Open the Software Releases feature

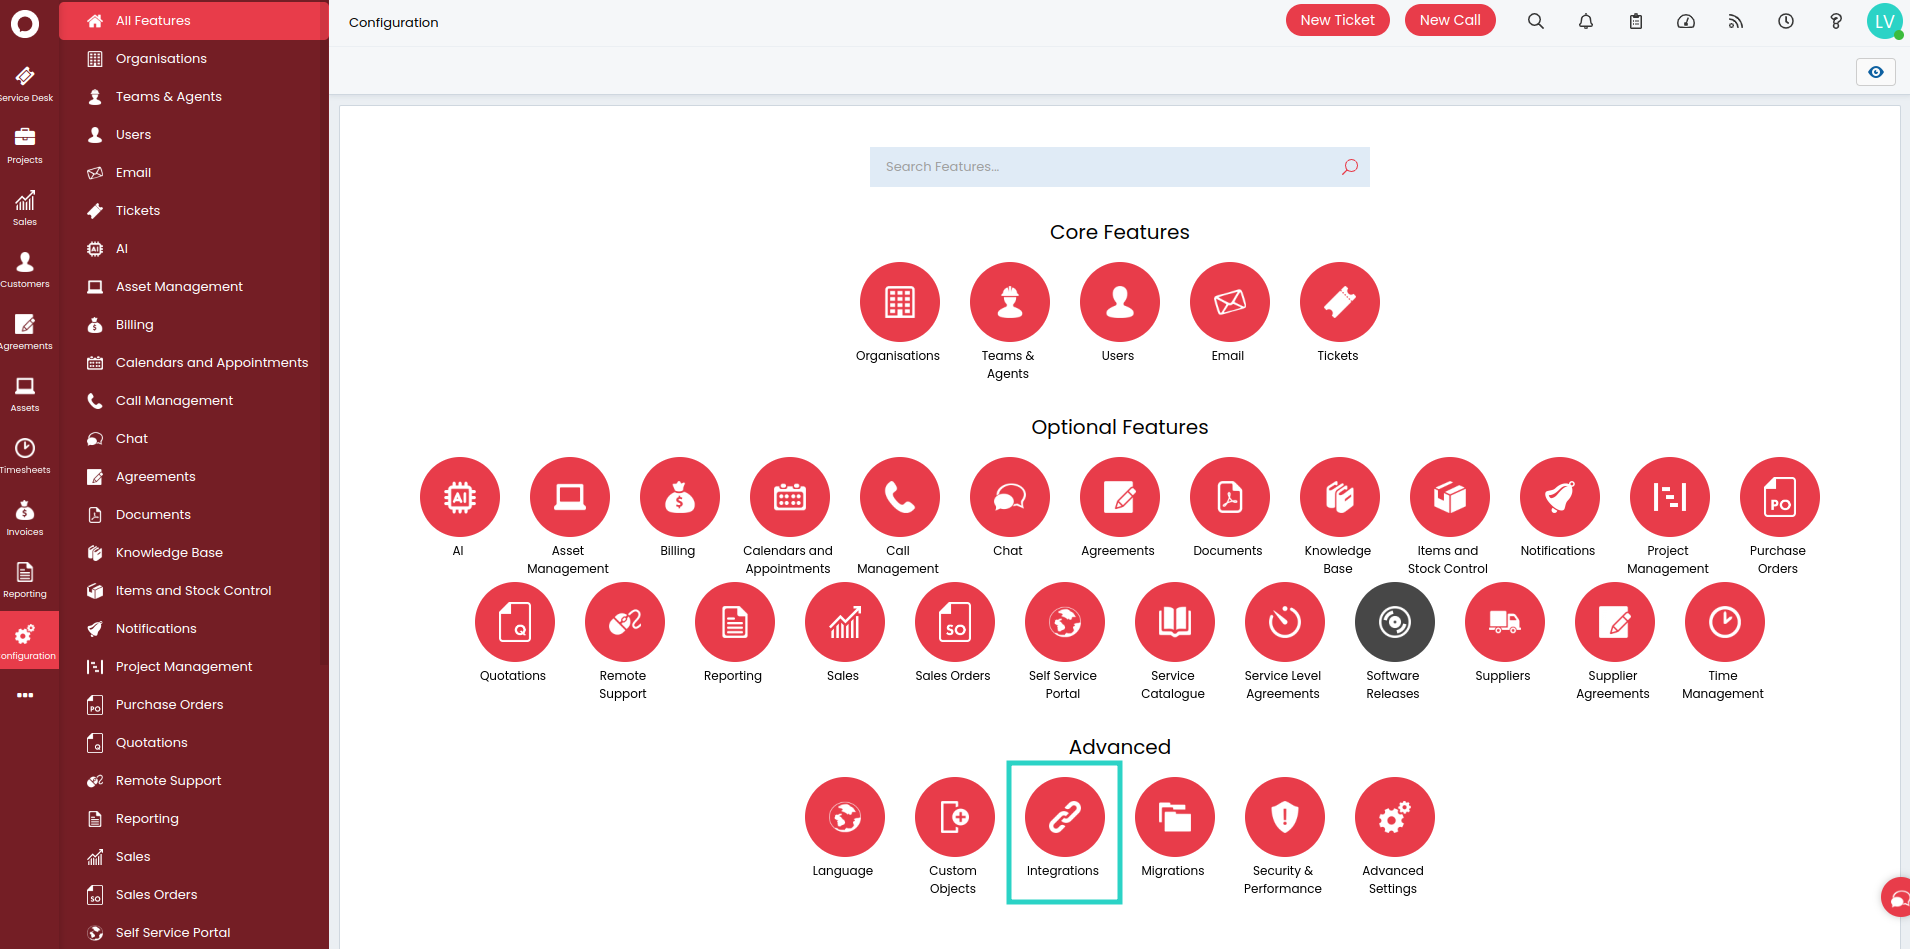pyautogui.click(x=1394, y=623)
